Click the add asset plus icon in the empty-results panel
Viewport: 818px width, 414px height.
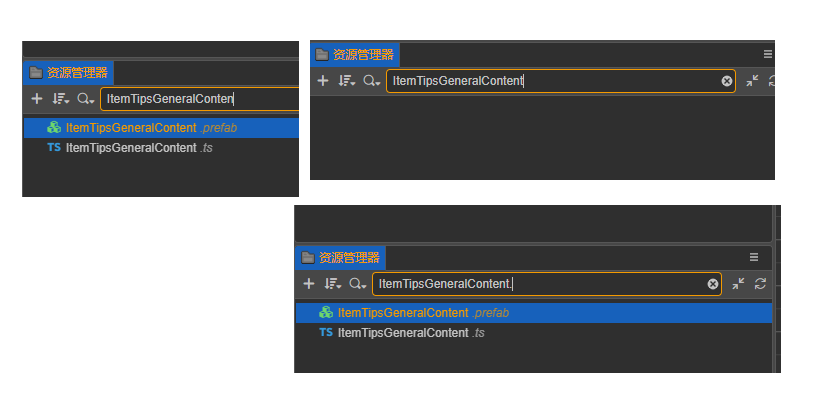click(x=323, y=81)
